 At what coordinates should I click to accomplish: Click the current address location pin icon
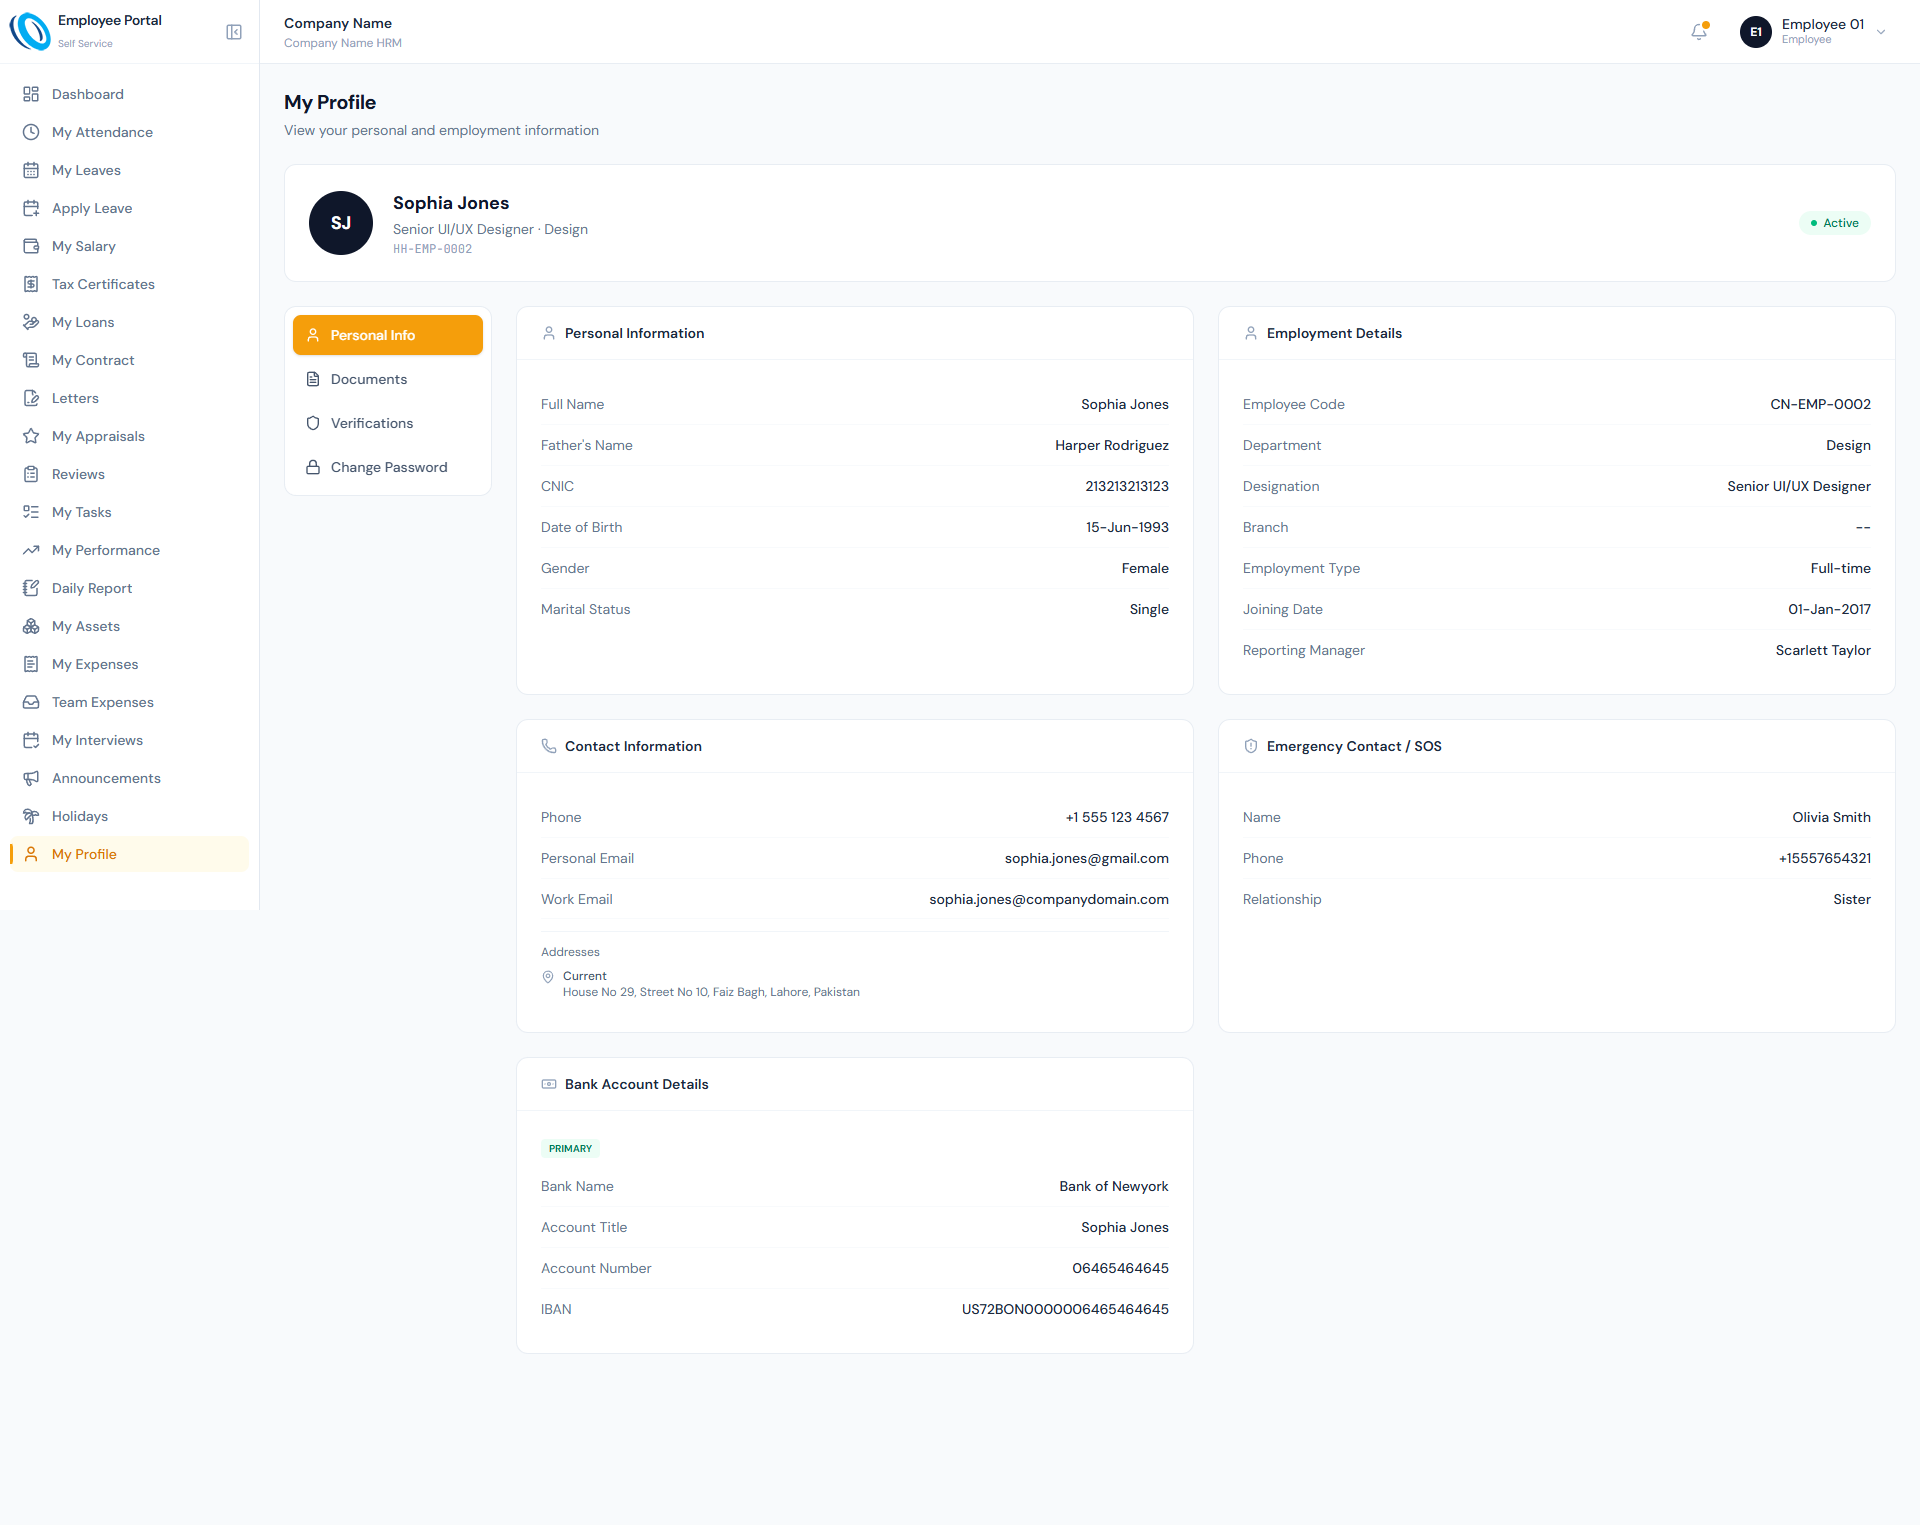[x=548, y=977]
